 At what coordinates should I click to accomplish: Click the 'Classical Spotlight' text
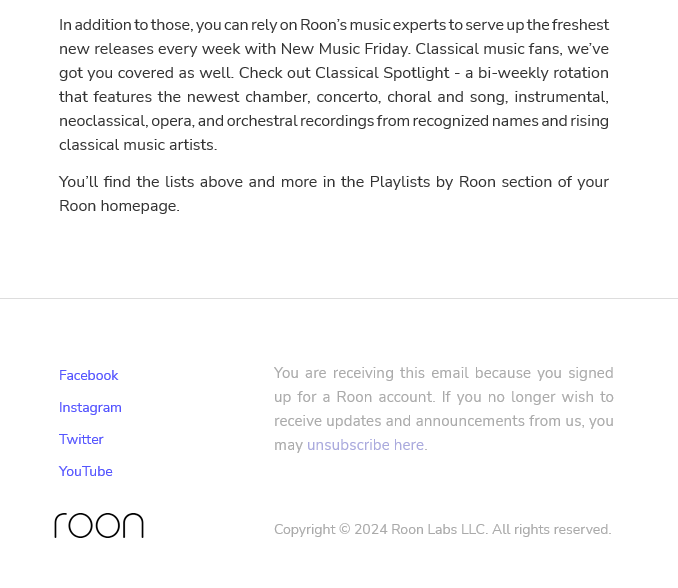tap(382, 73)
